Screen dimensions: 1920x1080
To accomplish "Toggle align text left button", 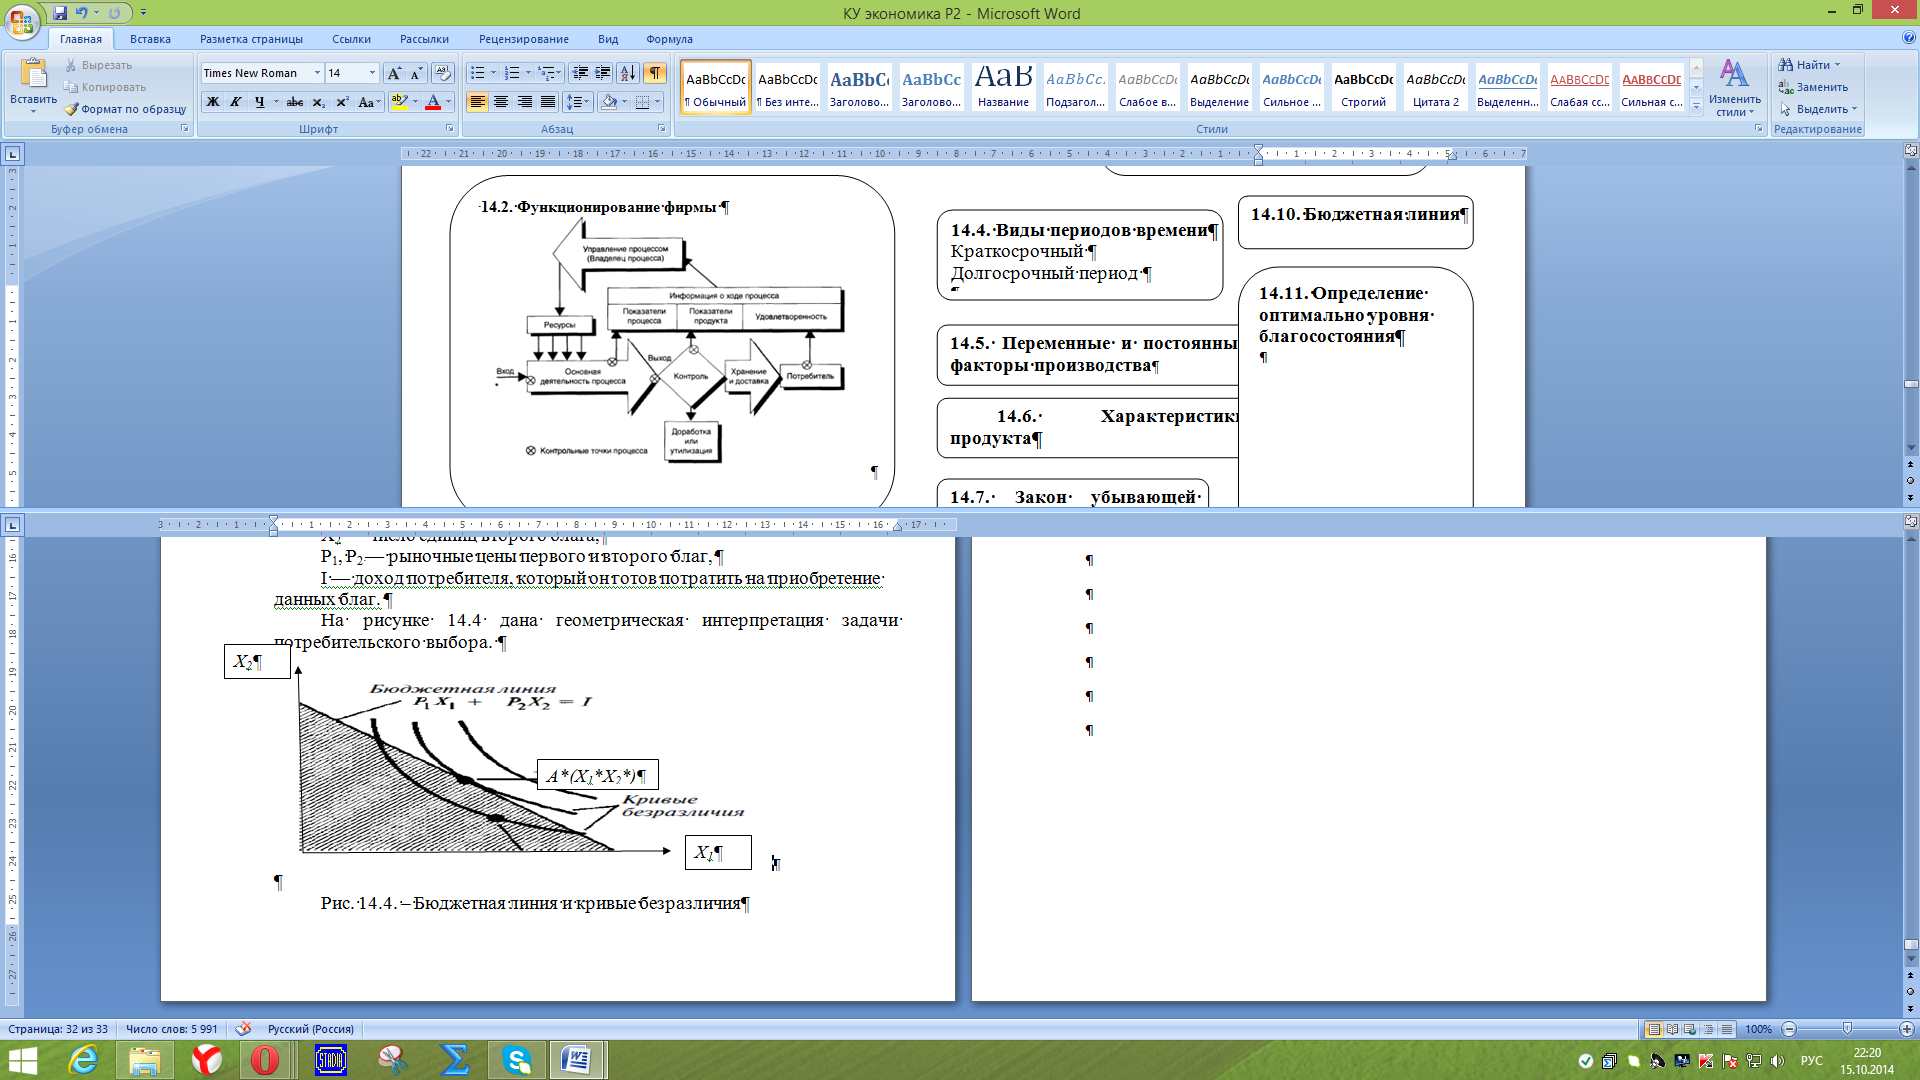I will pyautogui.click(x=478, y=102).
